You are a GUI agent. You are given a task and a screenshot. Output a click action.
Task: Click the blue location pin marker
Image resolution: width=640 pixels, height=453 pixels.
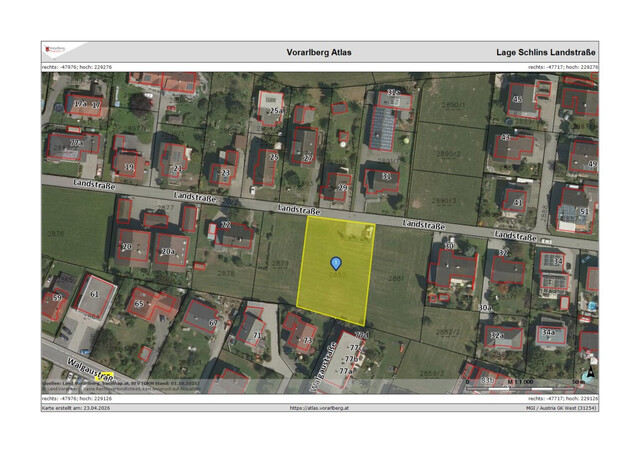click(336, 263)
